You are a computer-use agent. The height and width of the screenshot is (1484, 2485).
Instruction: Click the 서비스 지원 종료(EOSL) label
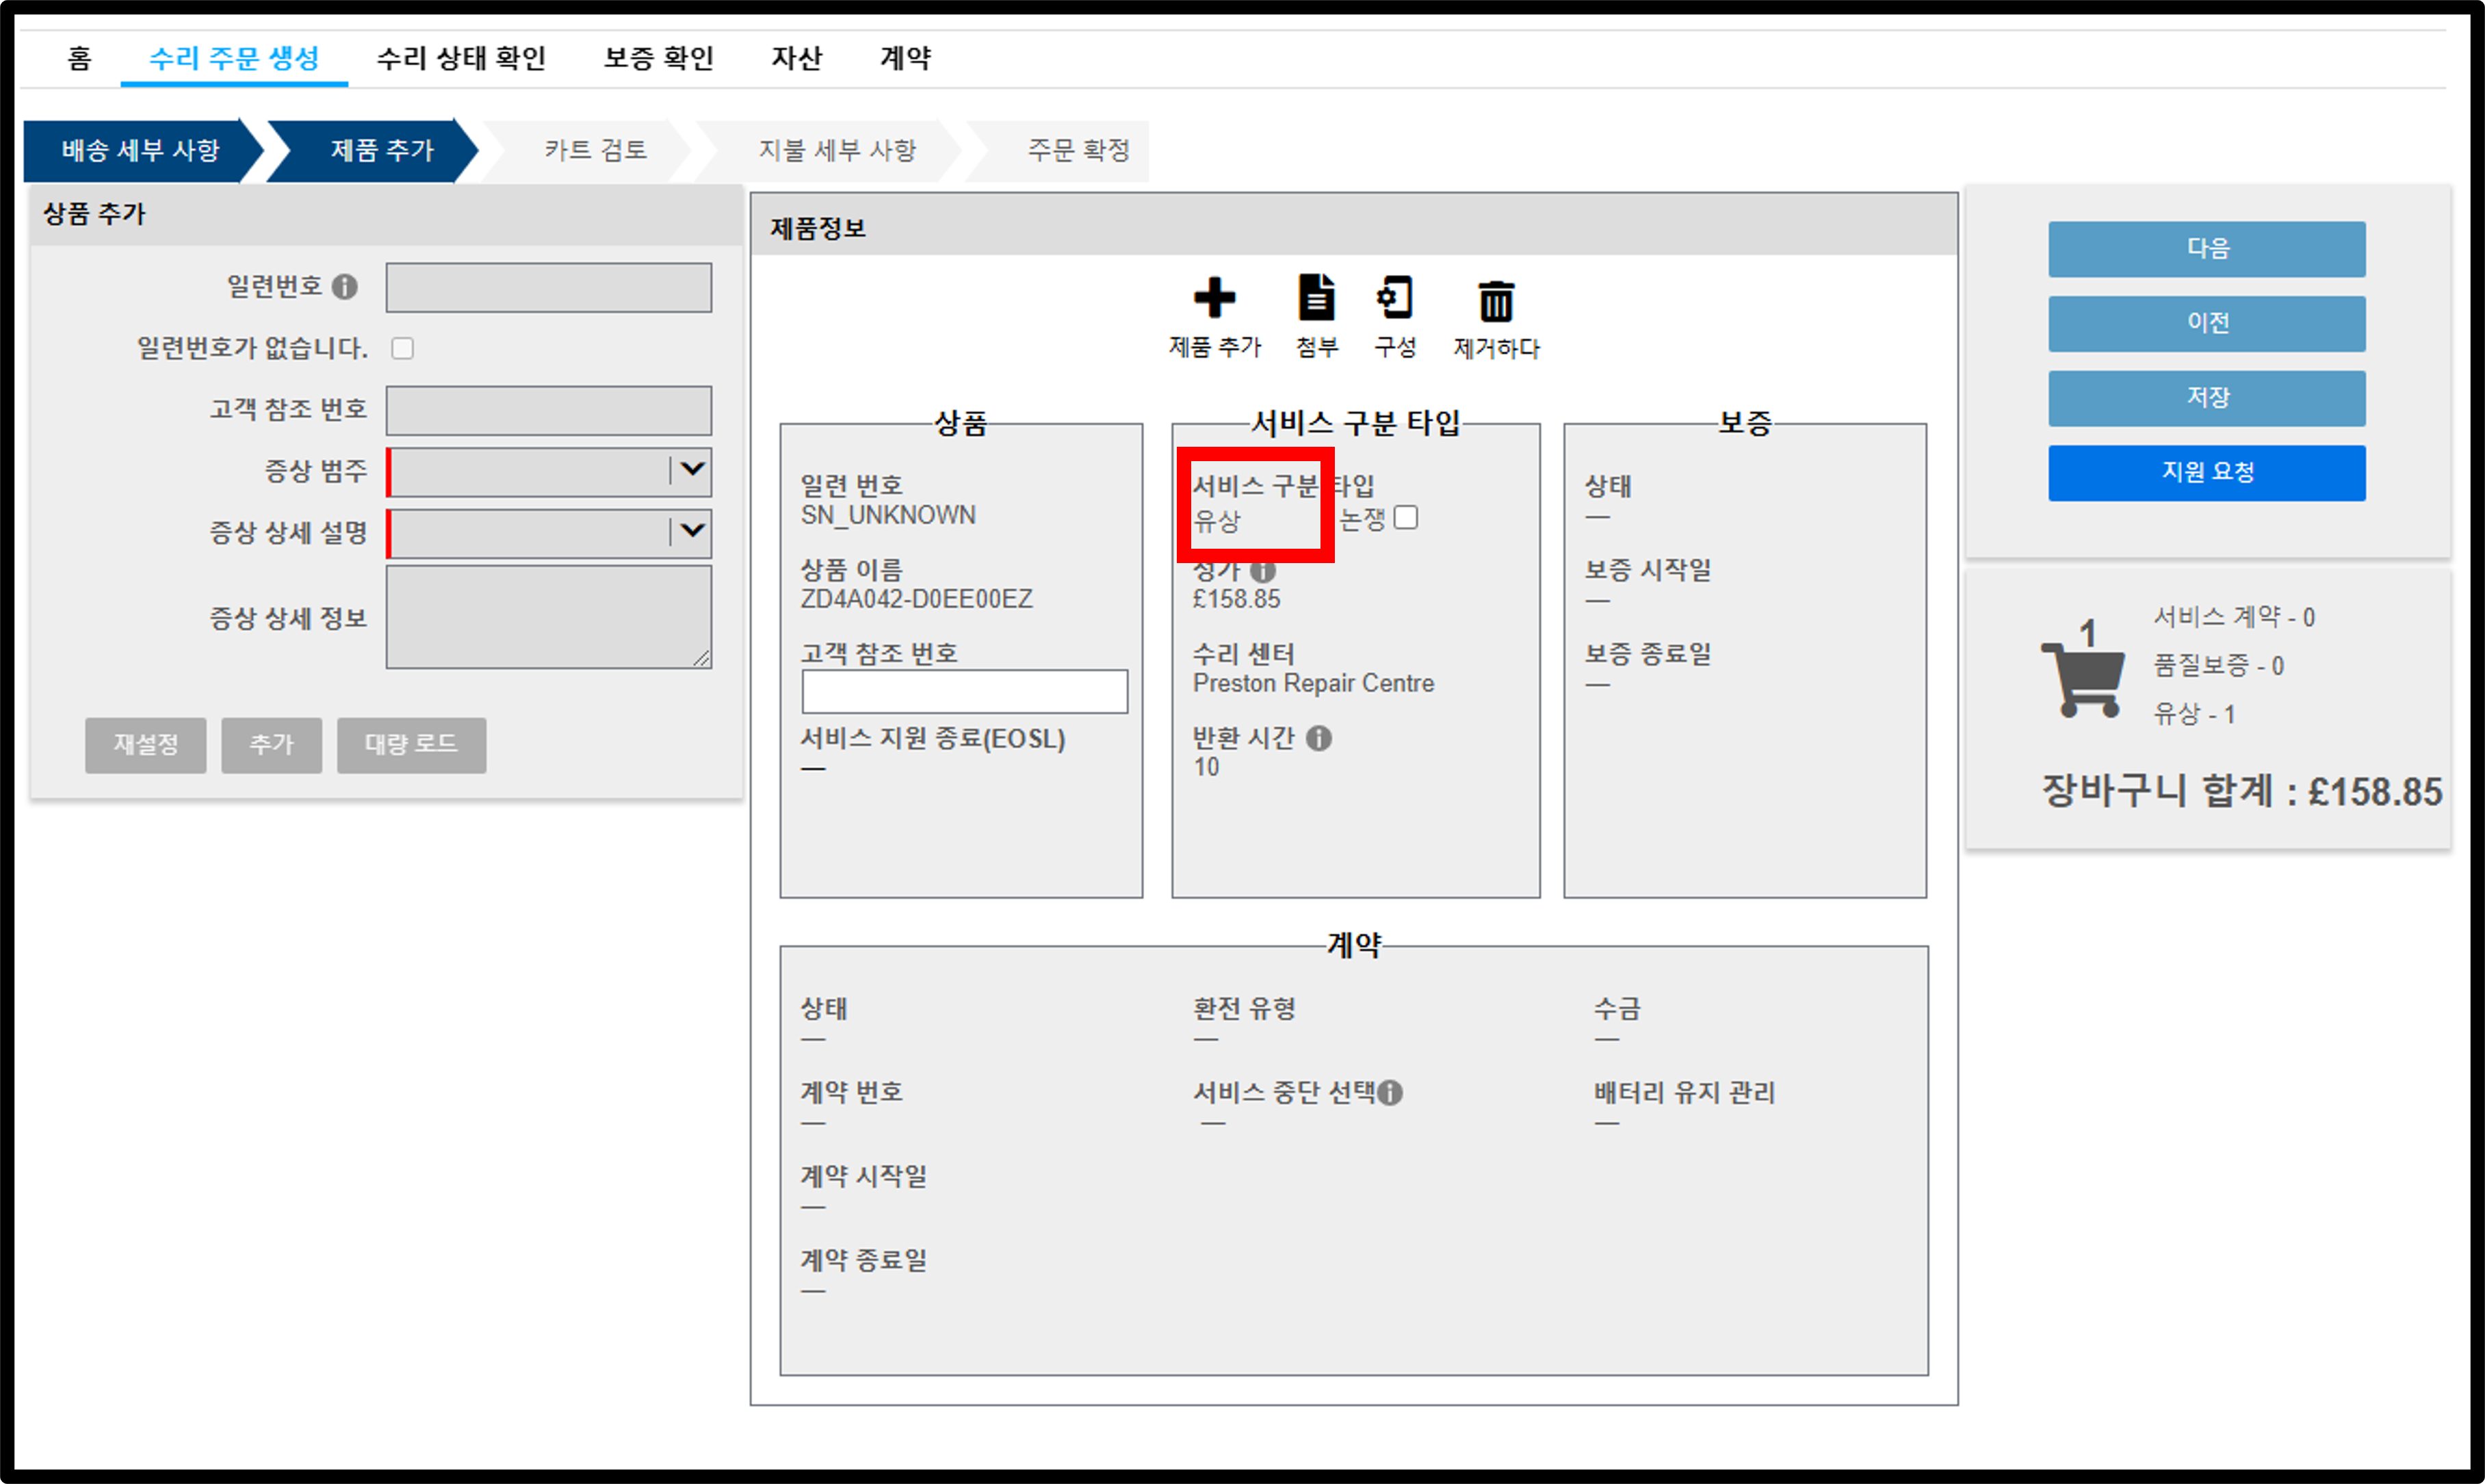[x=933, y=739]
